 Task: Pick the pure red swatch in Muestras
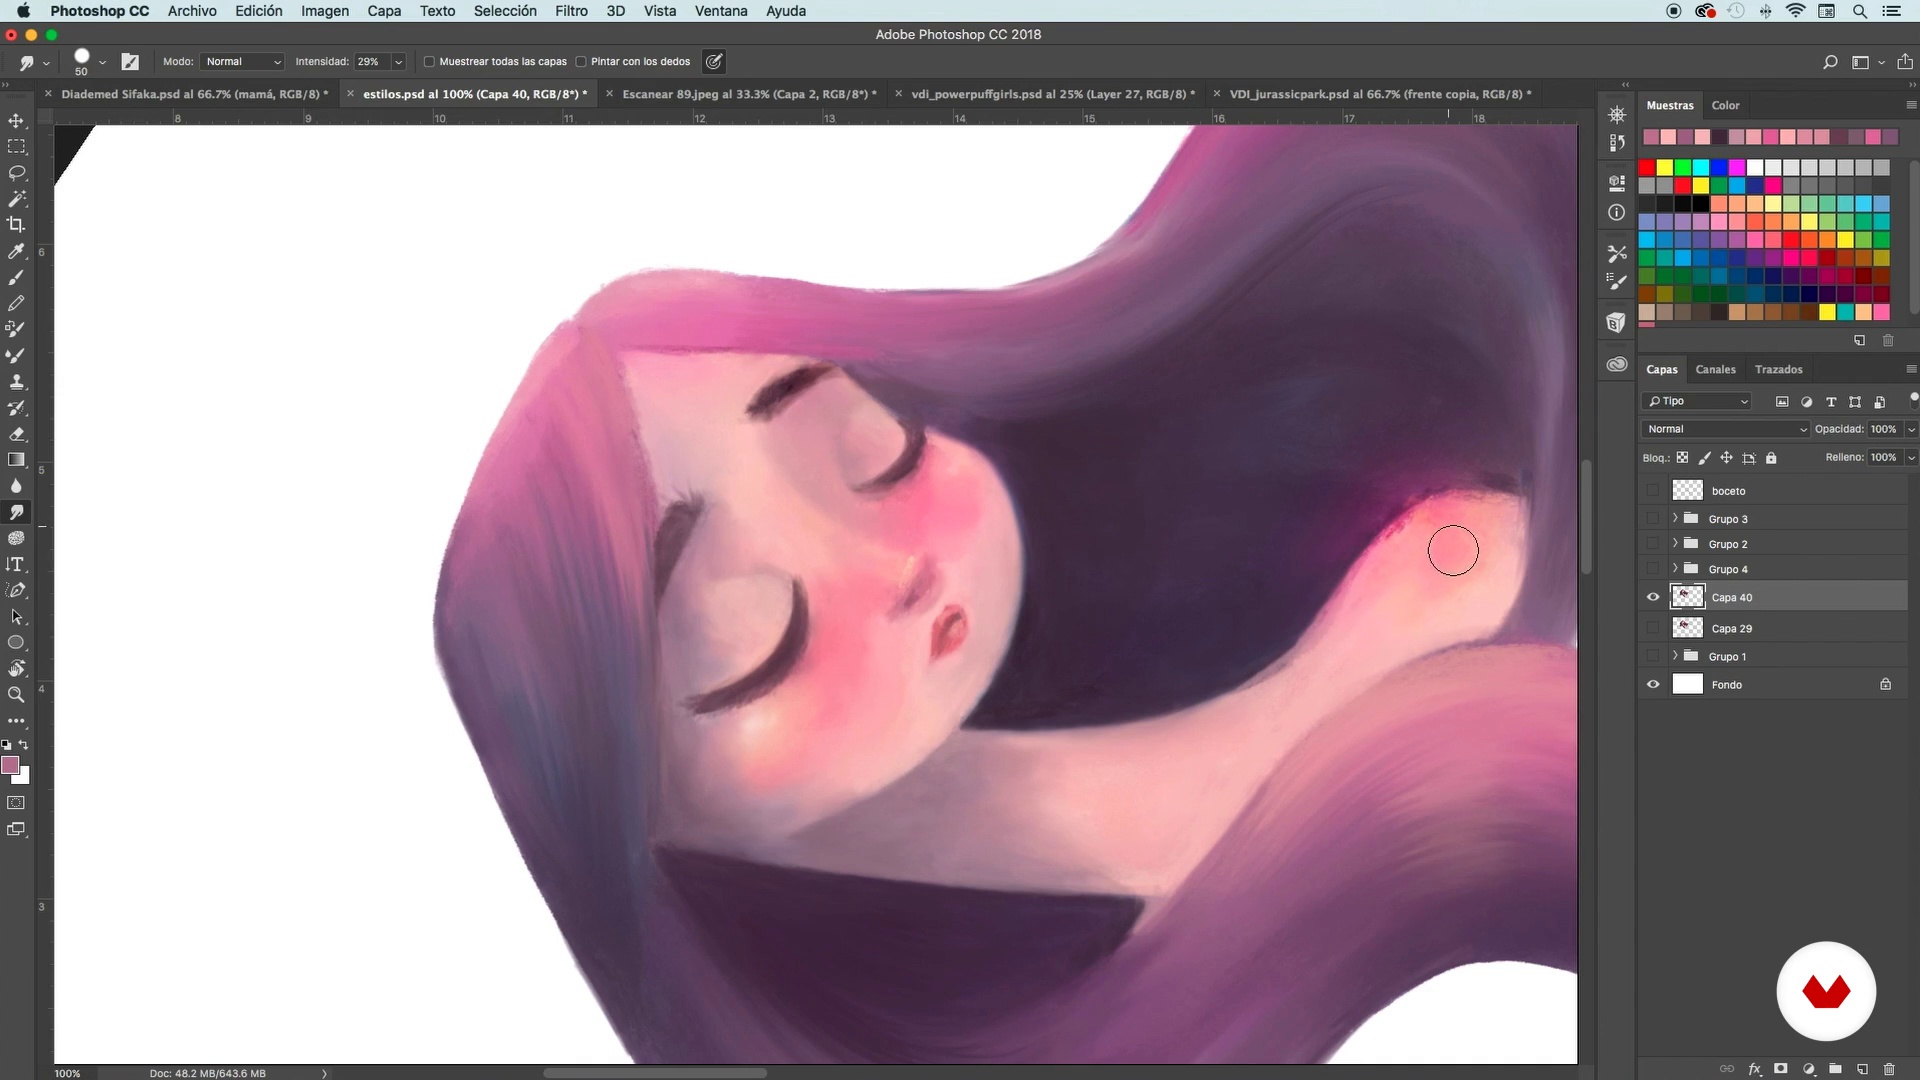tap(1646, 168)
